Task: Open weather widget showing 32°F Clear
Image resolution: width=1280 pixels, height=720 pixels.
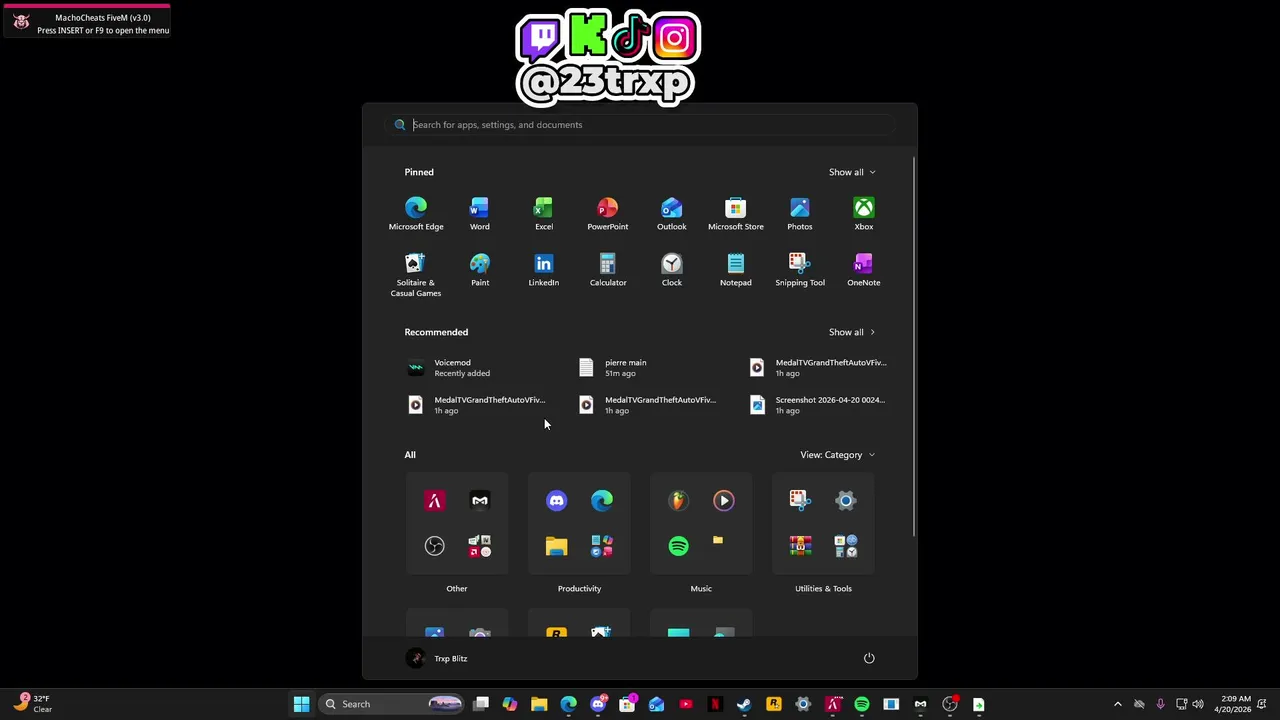Action: pos(34,704)
